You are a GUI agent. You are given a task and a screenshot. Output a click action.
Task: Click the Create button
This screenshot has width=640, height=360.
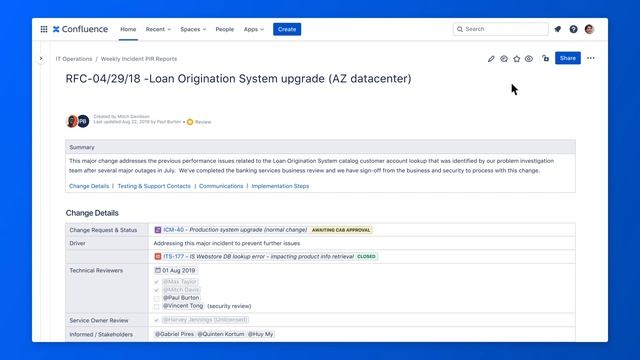(287, 29)
